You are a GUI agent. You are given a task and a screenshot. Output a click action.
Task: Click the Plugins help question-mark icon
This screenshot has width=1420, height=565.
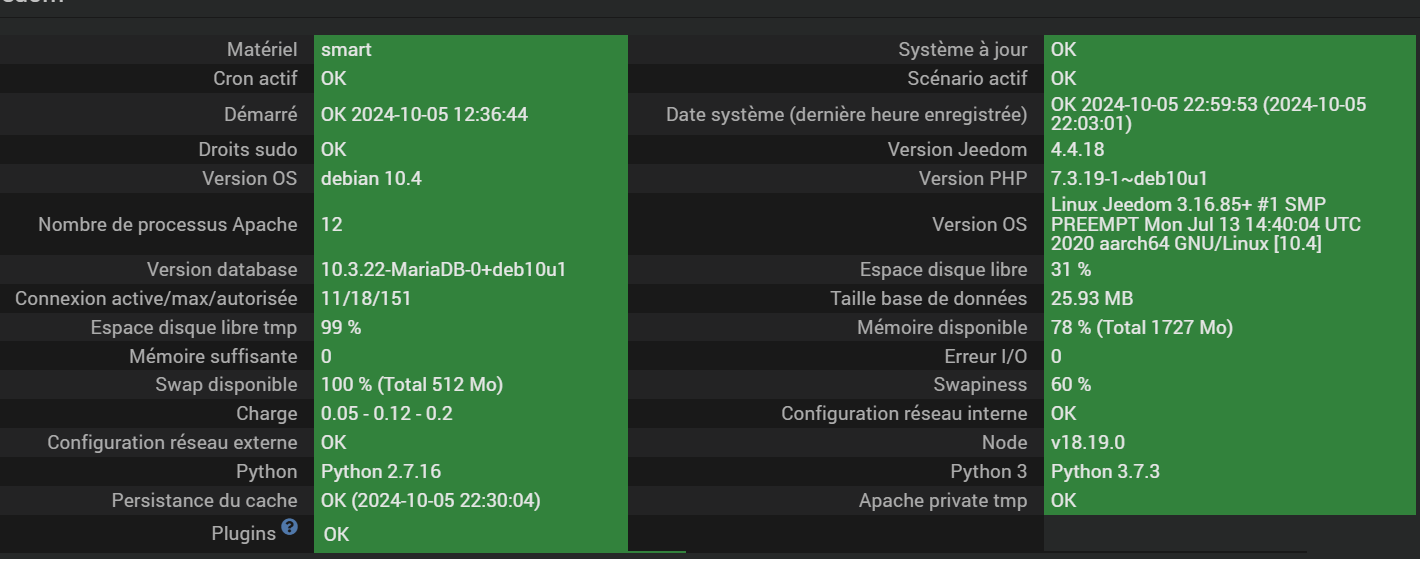pyautogui.click(x=290, y=526)
